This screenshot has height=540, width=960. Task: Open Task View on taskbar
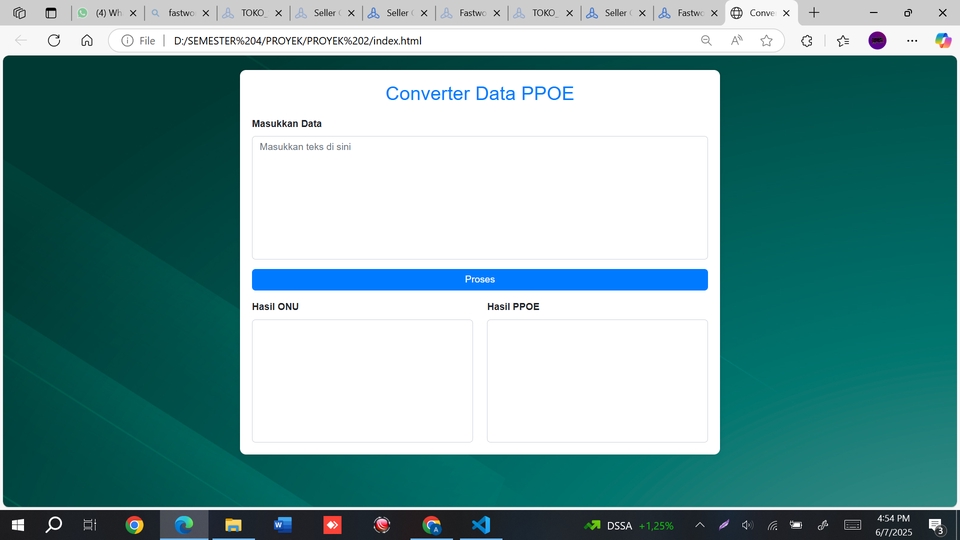click(x=89, y=525)
